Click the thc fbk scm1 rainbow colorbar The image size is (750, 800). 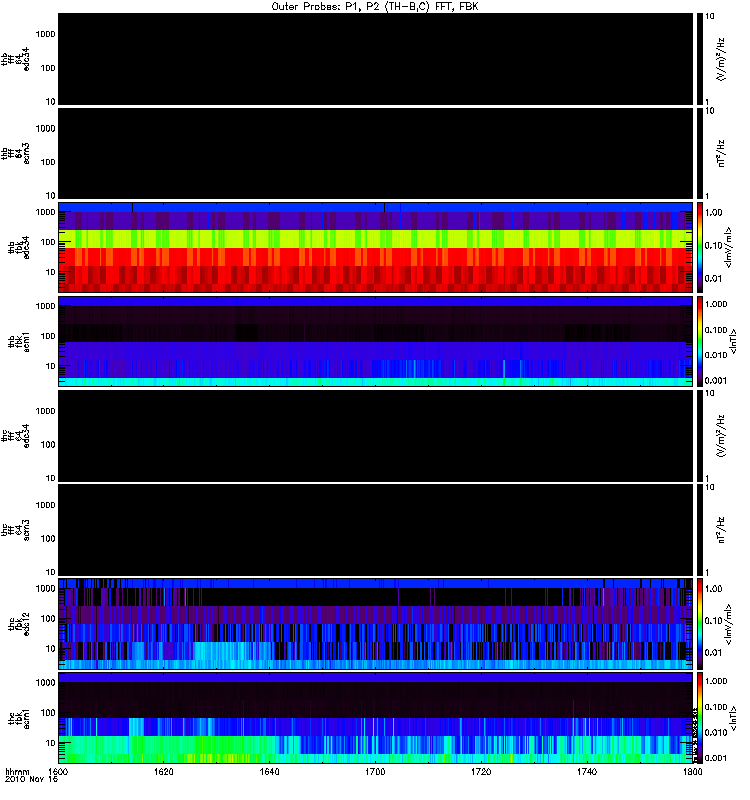tap(699, 718)
